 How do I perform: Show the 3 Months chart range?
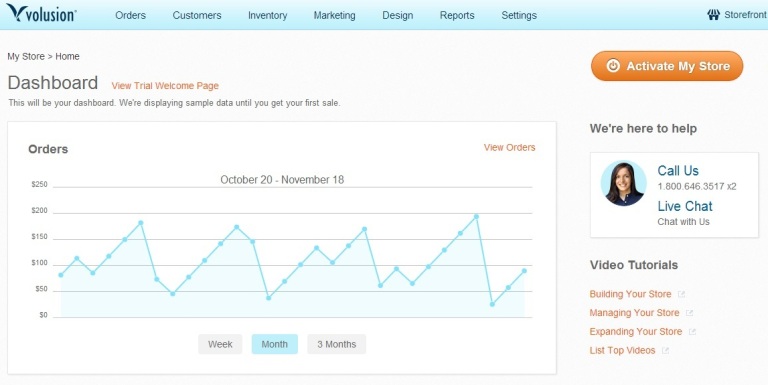(x=336, y=344)
